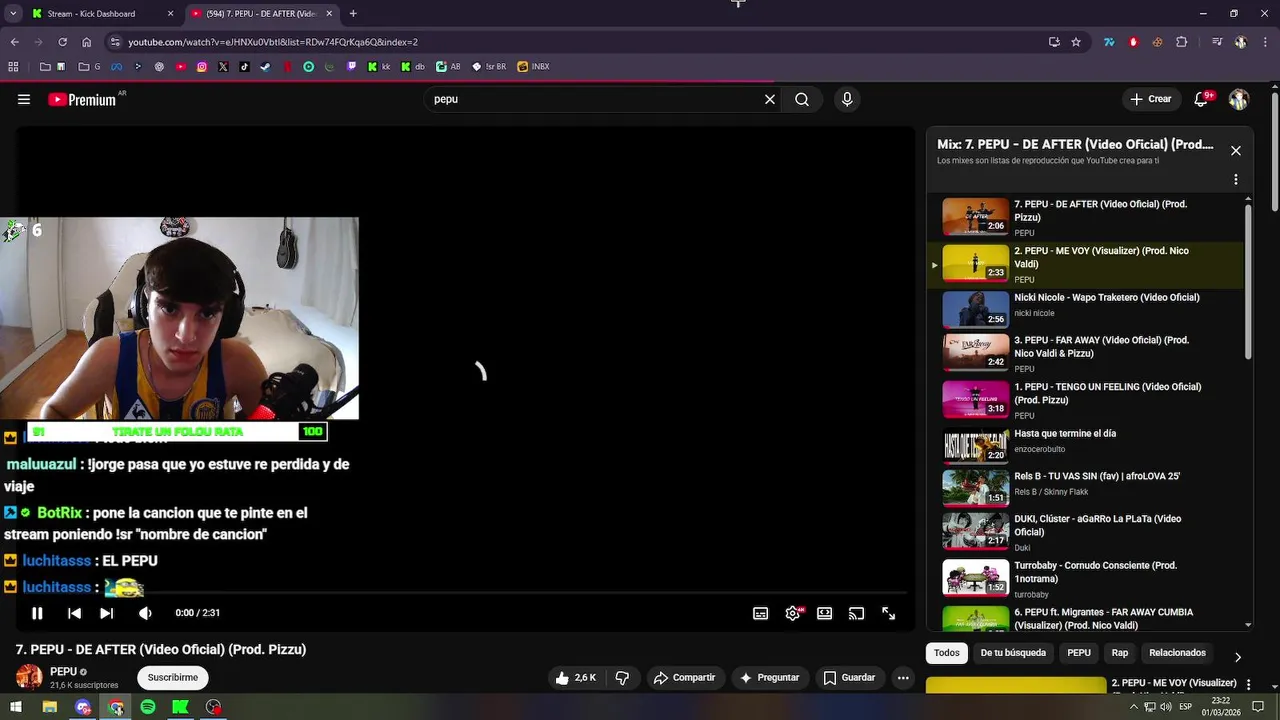
Task: Share video with Compartir button
Action: [684, 678]
